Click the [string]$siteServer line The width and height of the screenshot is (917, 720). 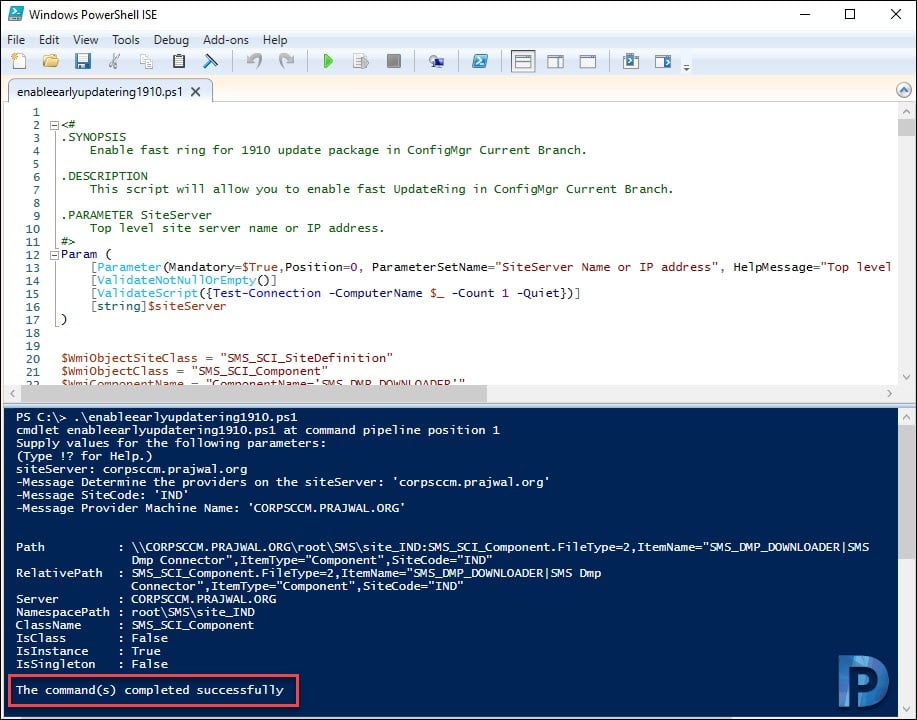tap(158, 306)
